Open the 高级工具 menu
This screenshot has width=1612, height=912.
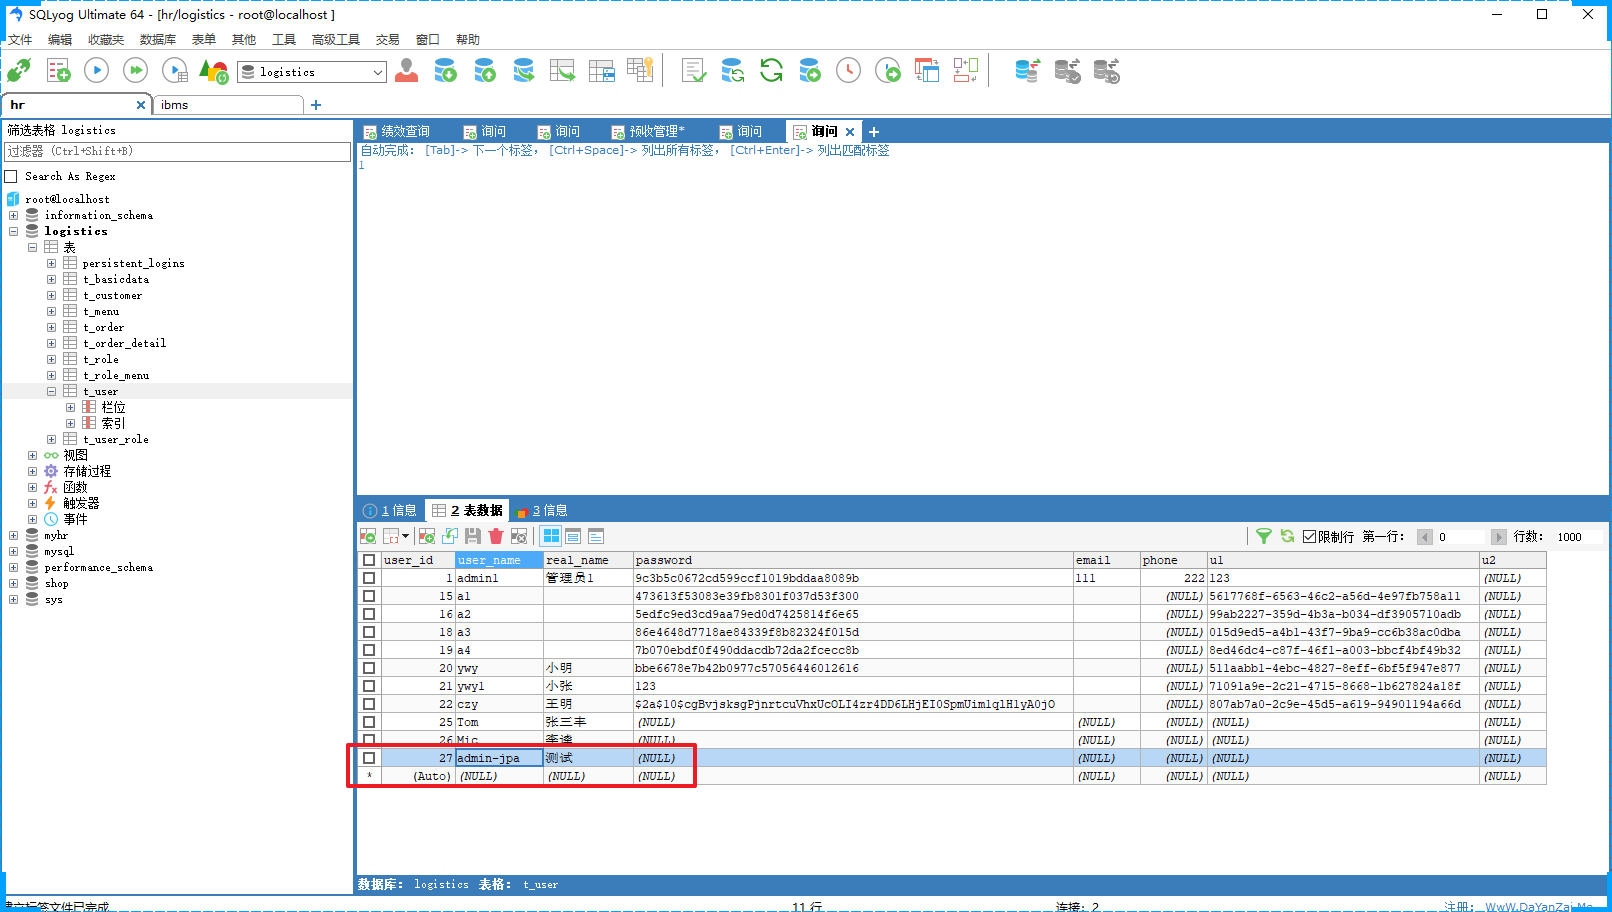coord(336,40)
